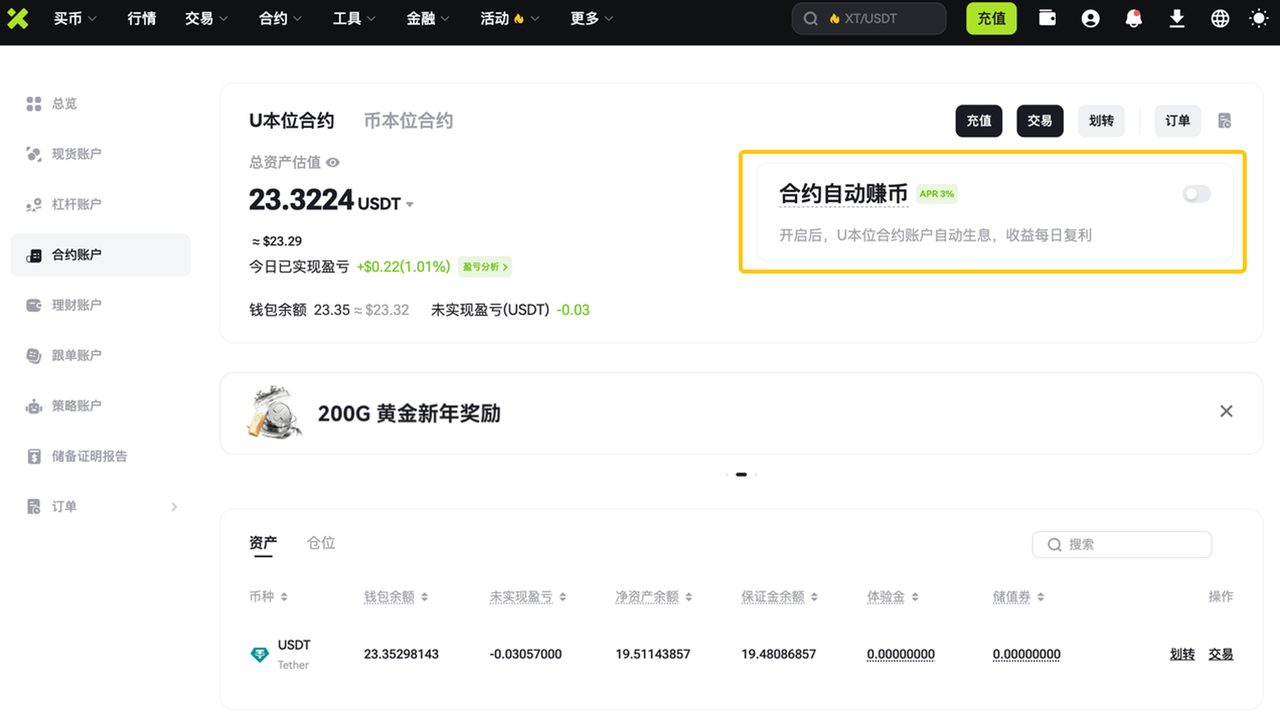Open the language globe icon
This screenshot has width=1280, height=716.
point(1220,18)
